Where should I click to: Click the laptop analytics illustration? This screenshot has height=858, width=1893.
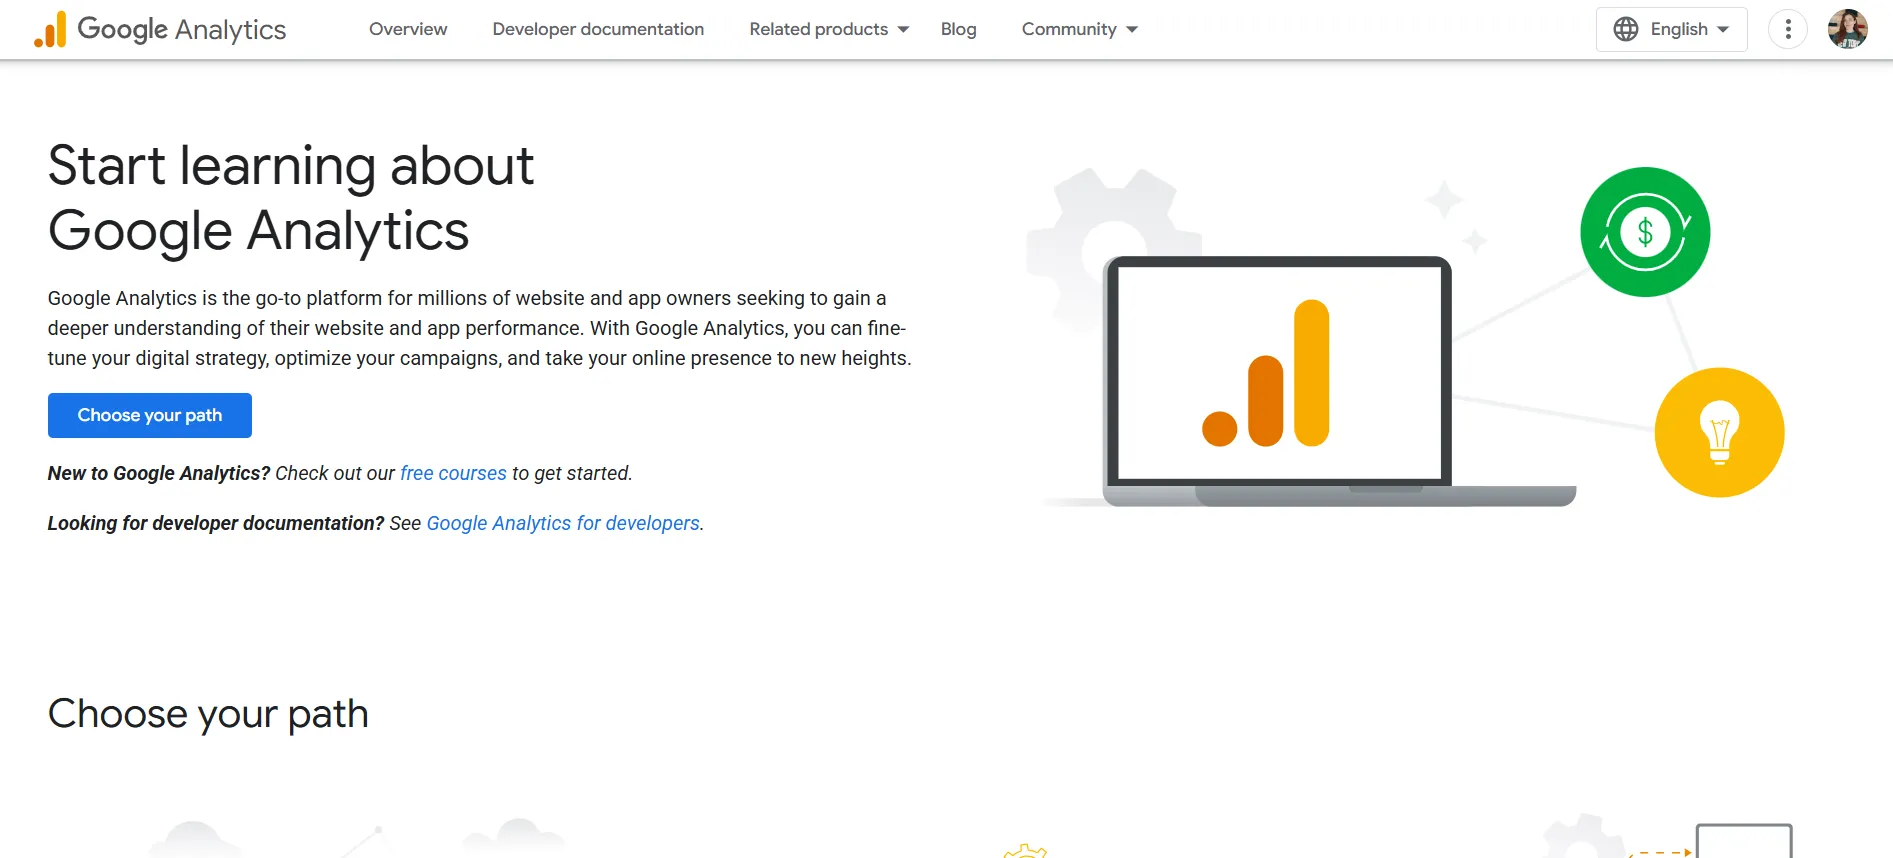click(1339, 381)
